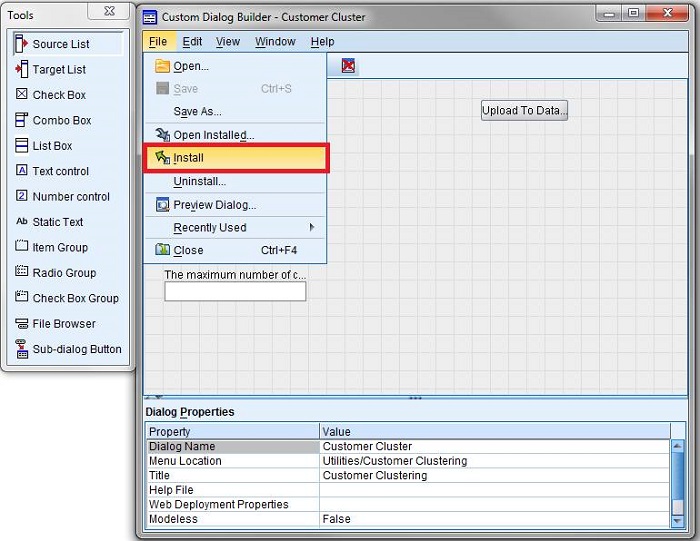
Task: Select the Menu Location property row
Action: pyautogui.click(x=408, y=461)
